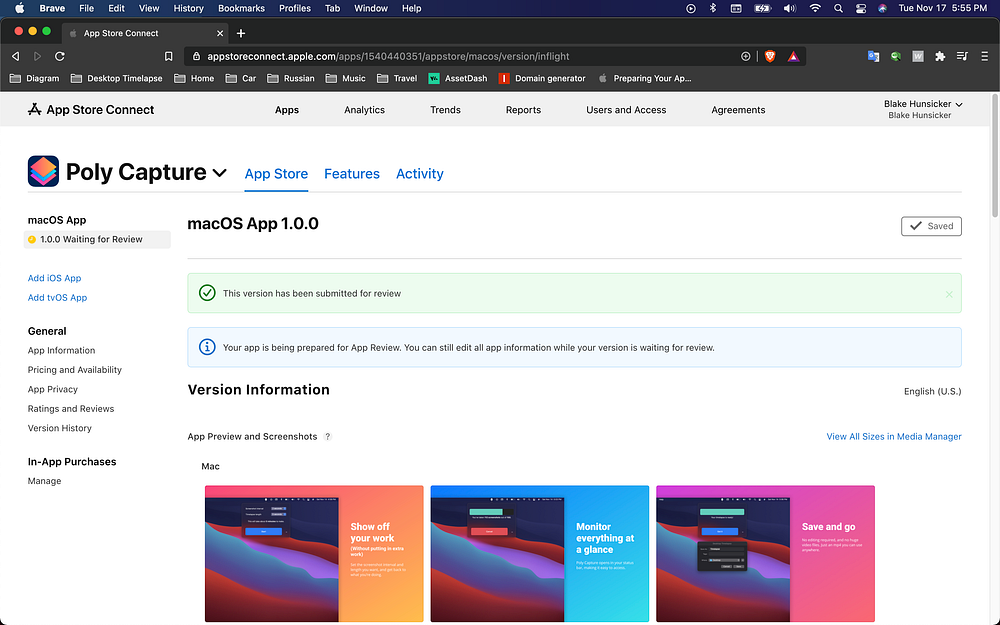The width and height of the screenshot is (1000, 625).
Task: Open View All Sizes in Media Manager
Action: click(x=893, y=437)
